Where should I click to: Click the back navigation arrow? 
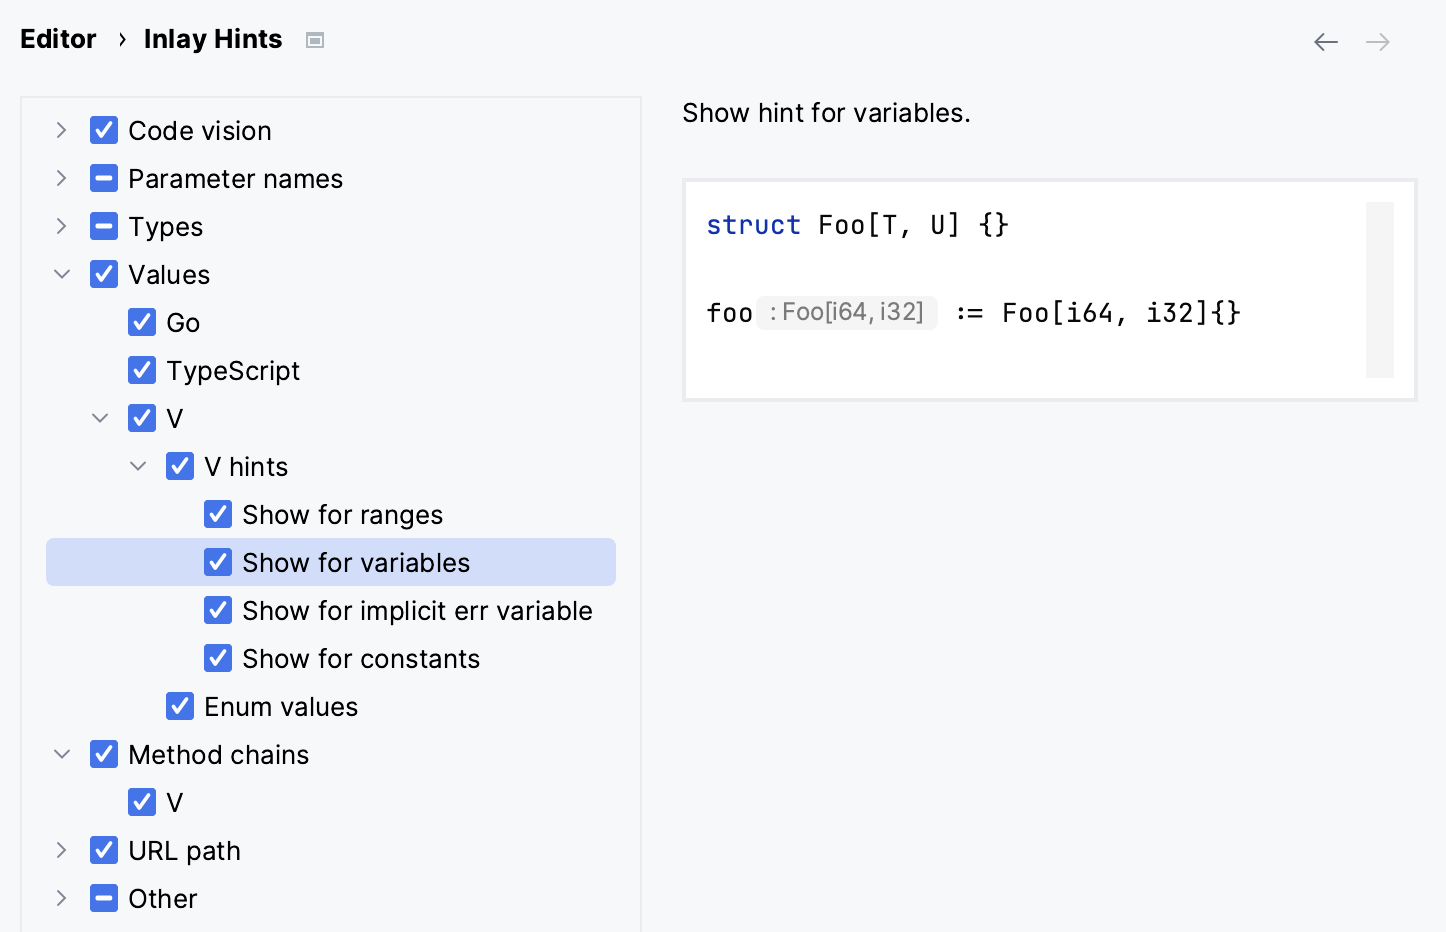click(x=1325, y=42)
